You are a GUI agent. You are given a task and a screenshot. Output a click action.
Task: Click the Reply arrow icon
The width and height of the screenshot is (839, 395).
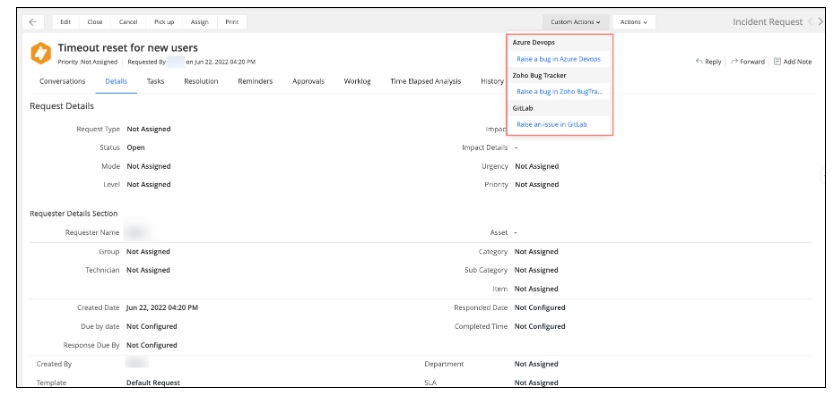coord(699,62)
